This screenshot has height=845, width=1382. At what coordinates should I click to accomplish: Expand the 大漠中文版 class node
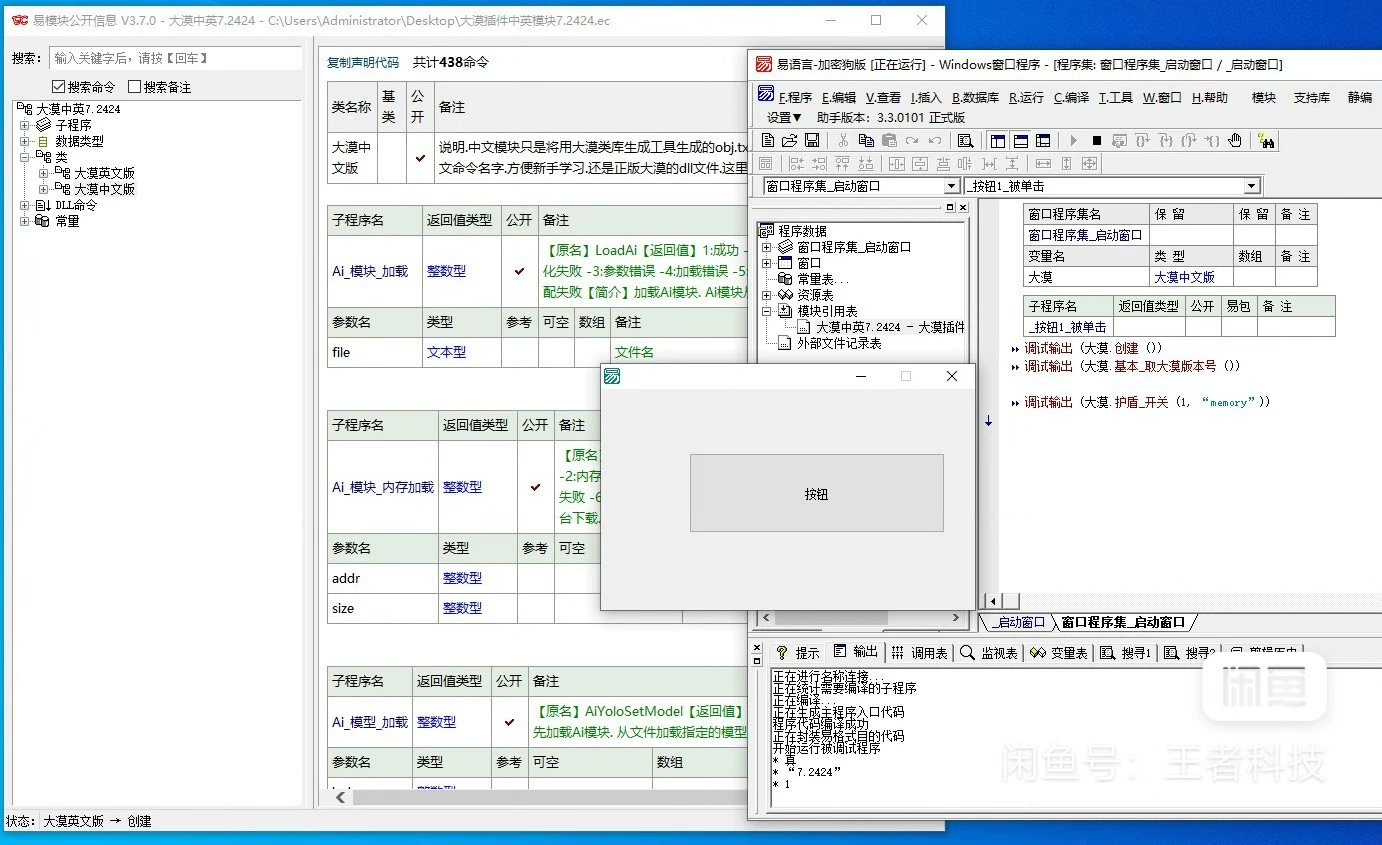tap(44, 189)
